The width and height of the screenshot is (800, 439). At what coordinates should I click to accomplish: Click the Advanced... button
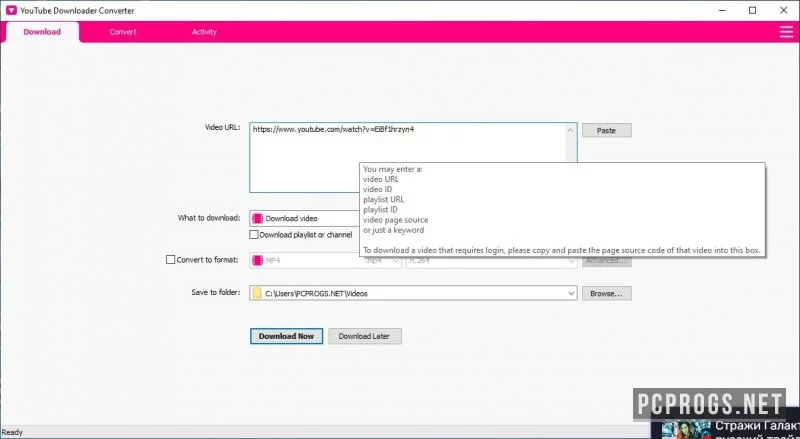click(607, 260)
